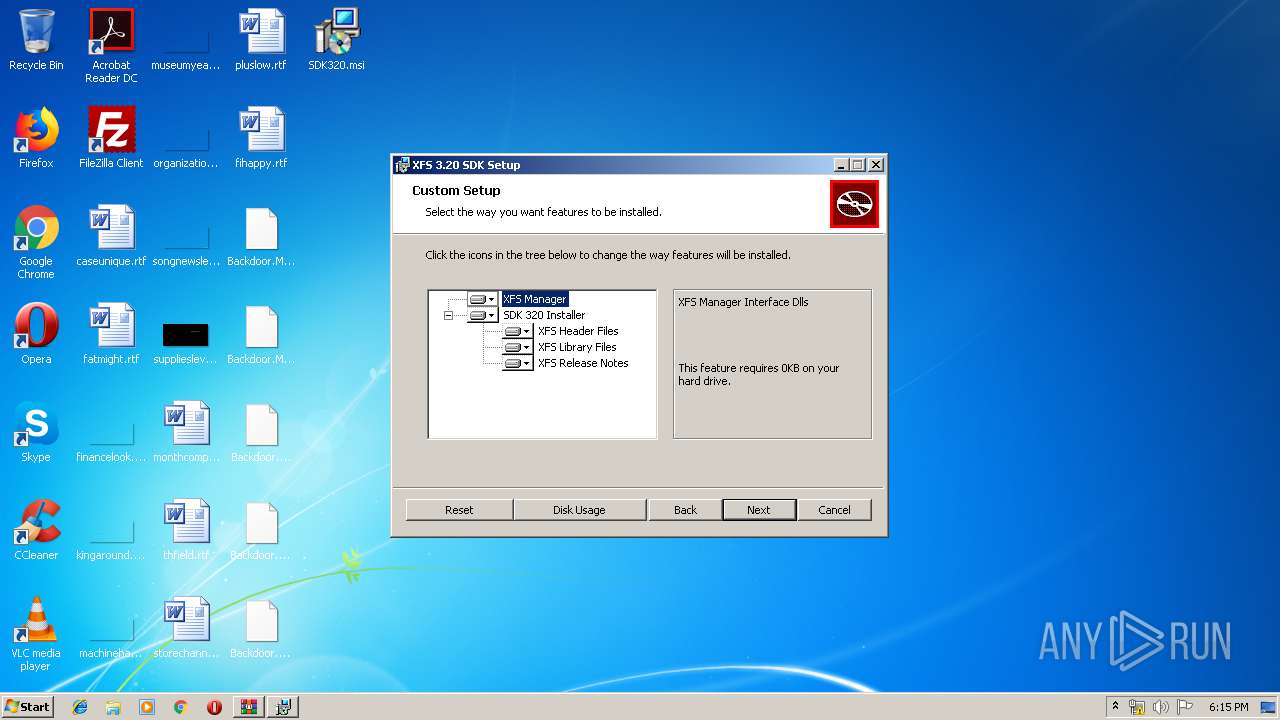Viewport: 1280px width, 720px height.
Task: Select the XFS Header Files tree label
Action: coord(578,331)
